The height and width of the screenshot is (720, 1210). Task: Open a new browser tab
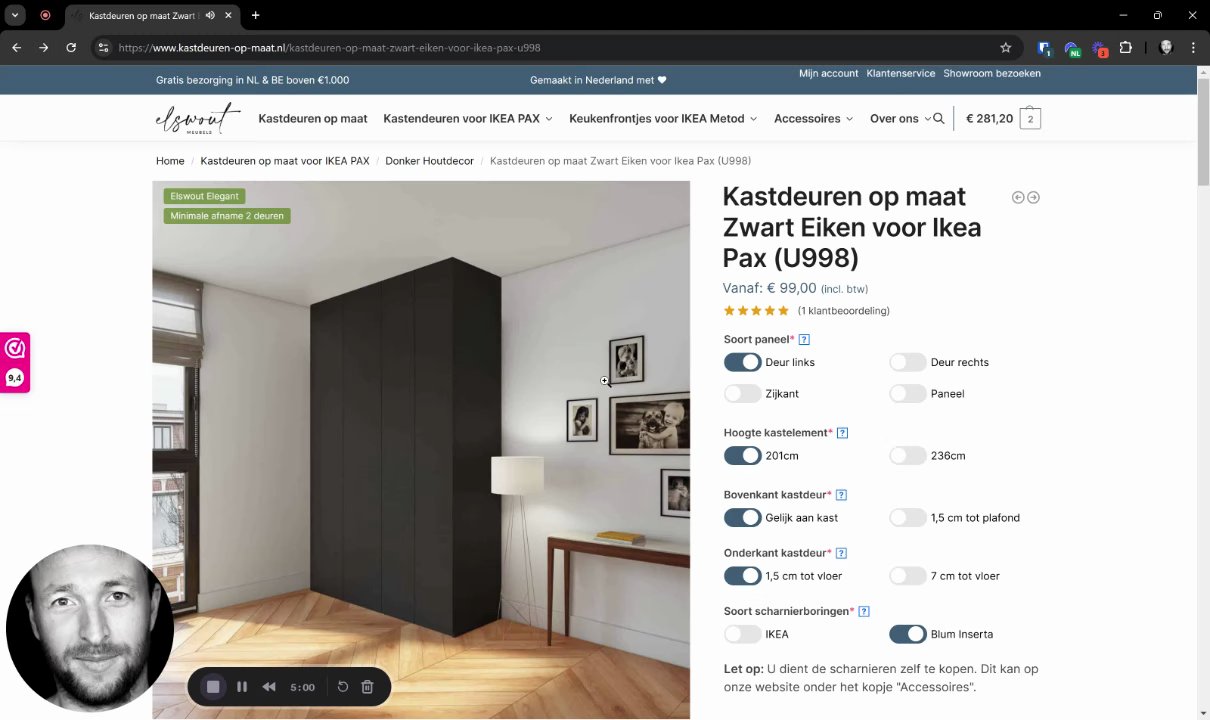coord(255,15)
